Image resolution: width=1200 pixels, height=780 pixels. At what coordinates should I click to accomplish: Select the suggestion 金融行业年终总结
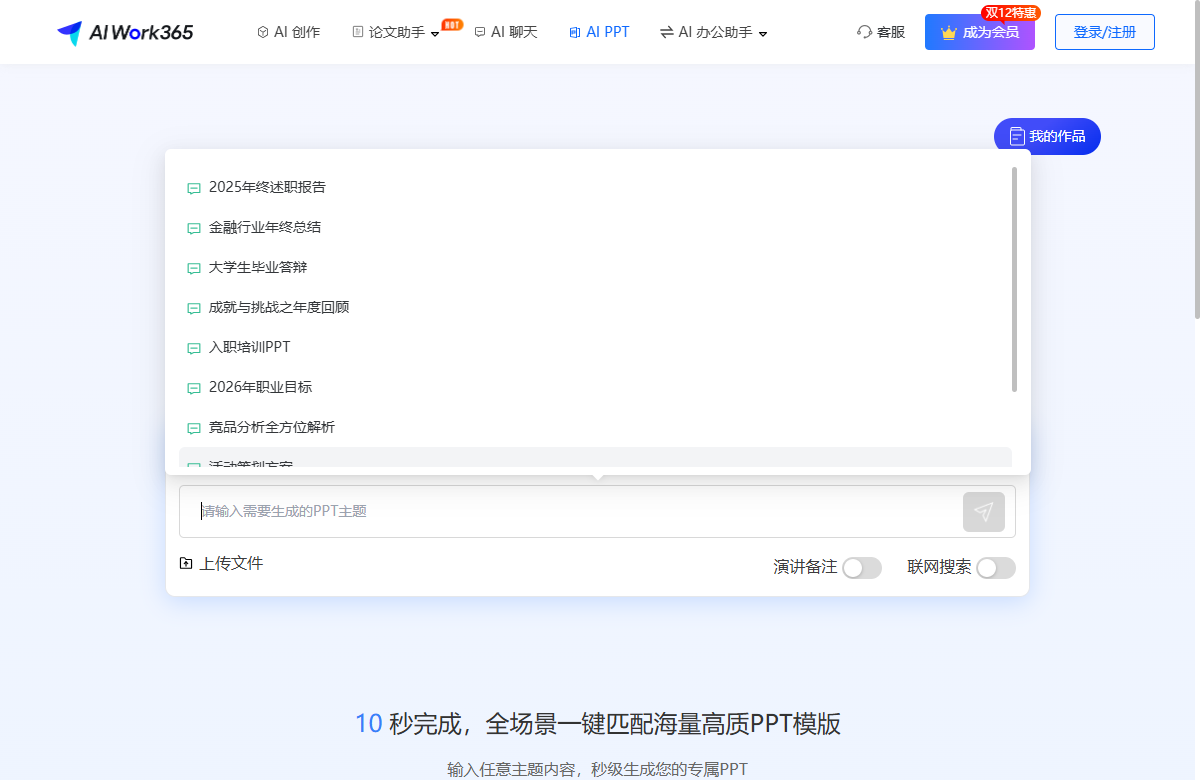click(265, 227)
